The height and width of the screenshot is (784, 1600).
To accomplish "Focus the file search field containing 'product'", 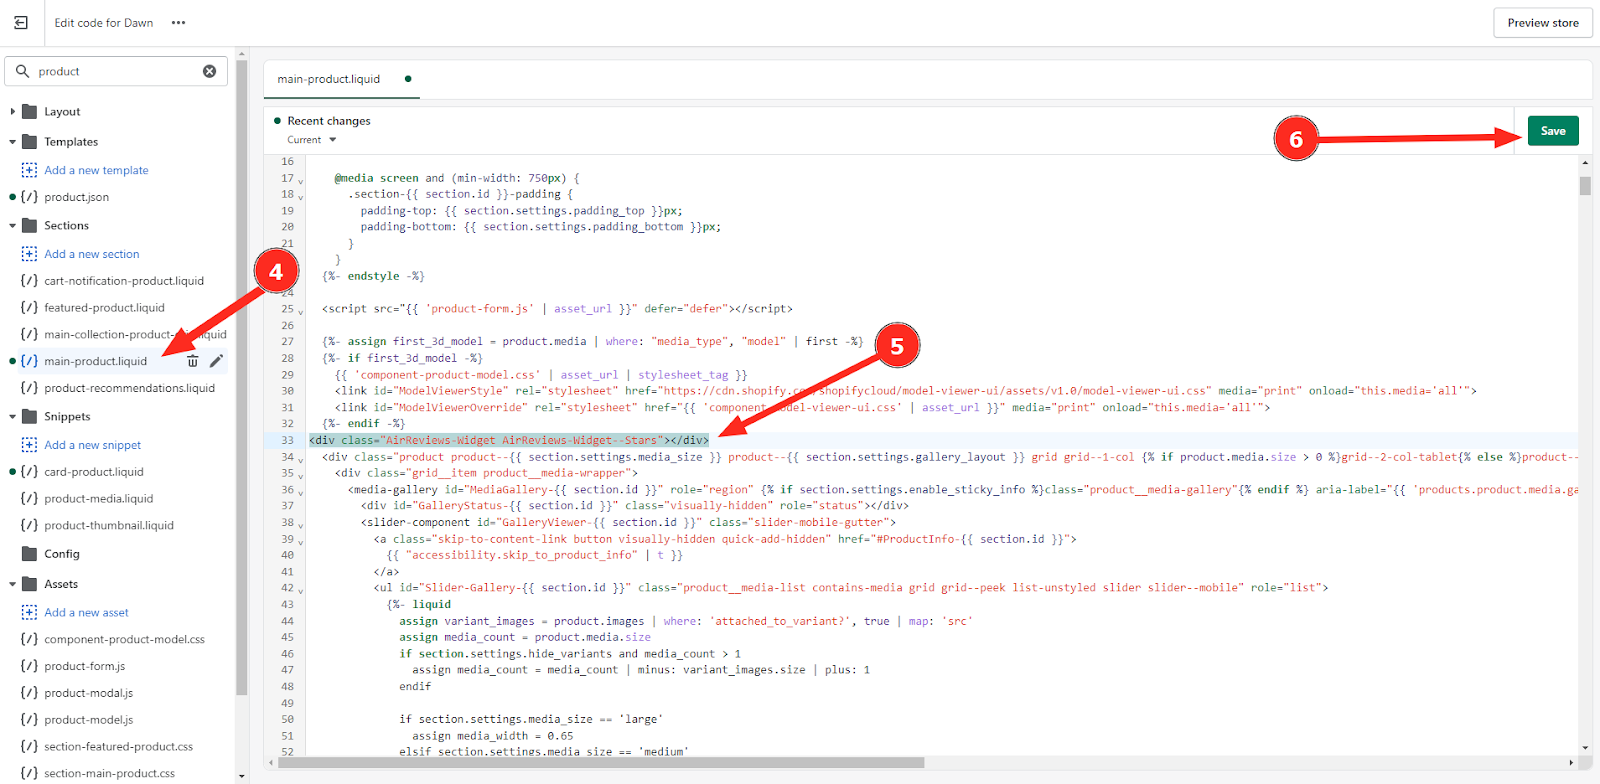I will [117, 71].
